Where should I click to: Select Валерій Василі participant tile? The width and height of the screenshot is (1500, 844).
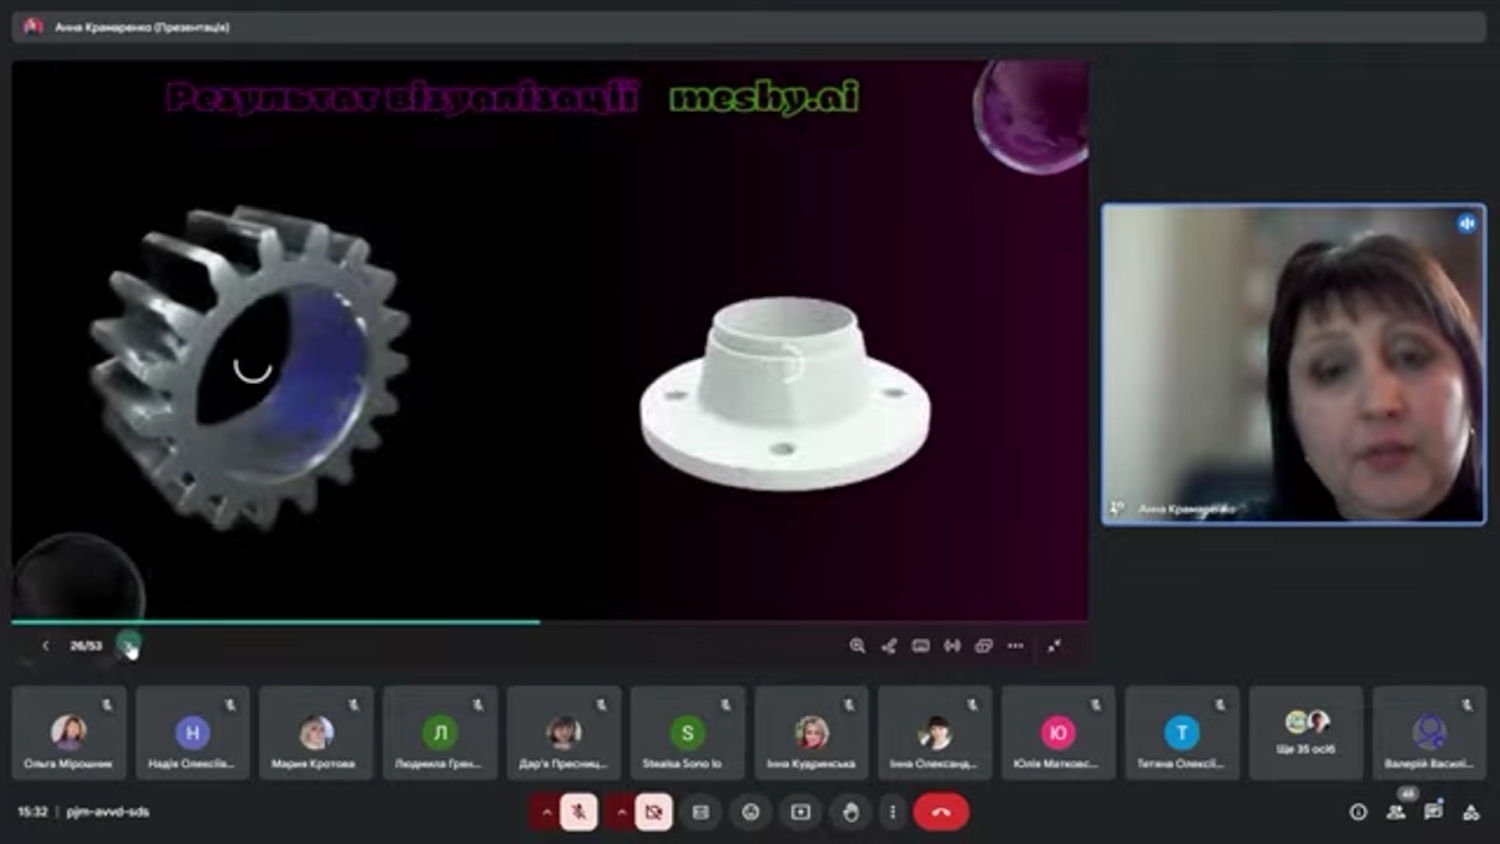[1429, 733]
